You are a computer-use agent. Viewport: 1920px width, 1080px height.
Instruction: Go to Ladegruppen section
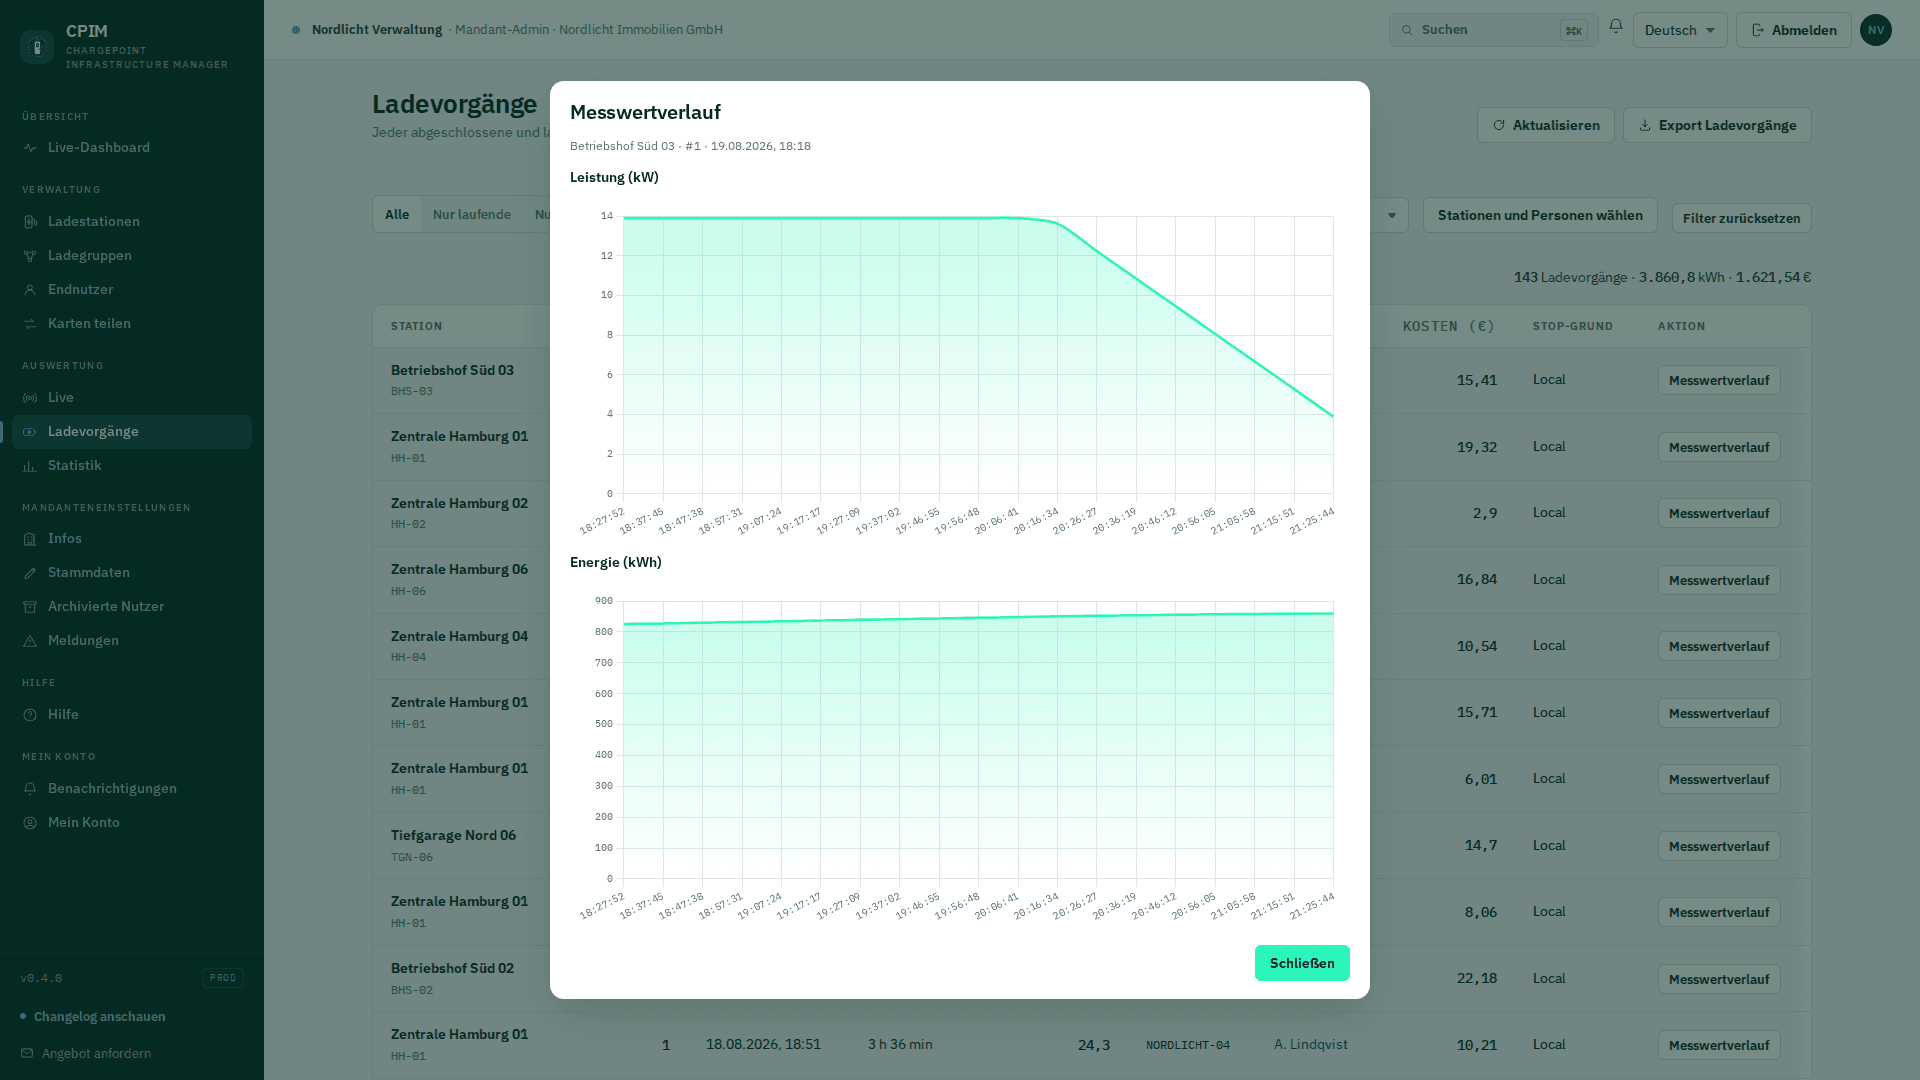(x=132, y=255)
